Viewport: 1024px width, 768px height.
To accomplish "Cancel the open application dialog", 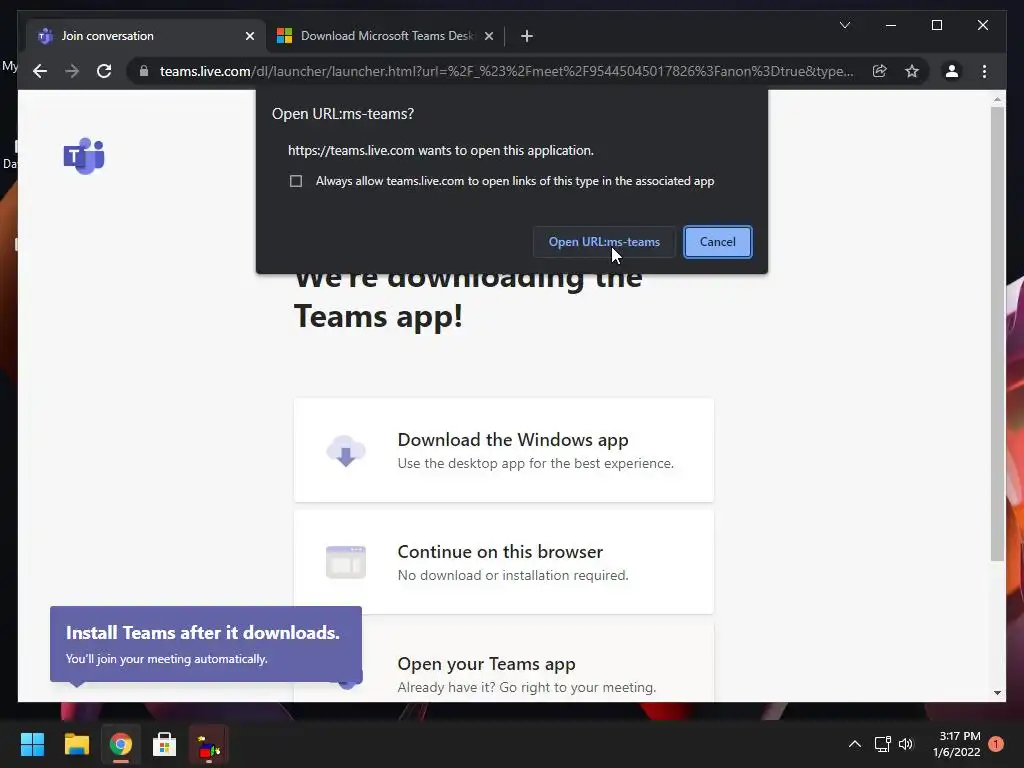I will coord(718,242).
